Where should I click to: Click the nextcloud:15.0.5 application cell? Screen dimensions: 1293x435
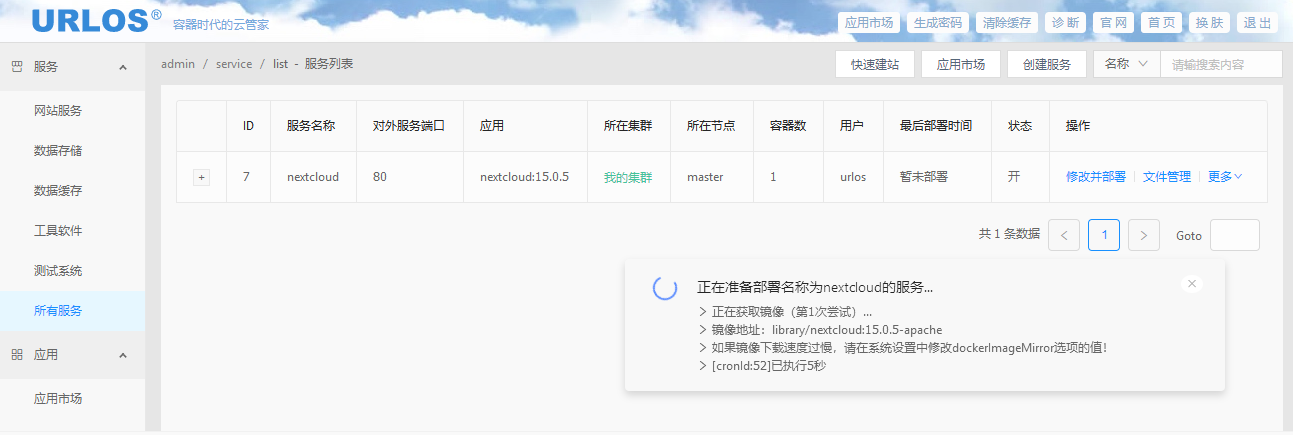[x=524, y=177]
